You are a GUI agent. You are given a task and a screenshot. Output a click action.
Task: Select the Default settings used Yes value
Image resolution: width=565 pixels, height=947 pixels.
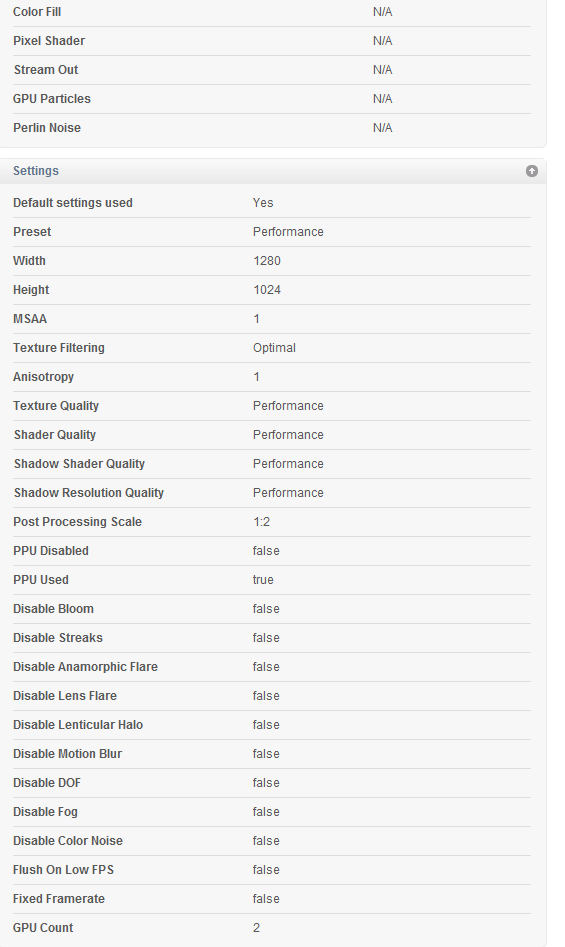[x=263, y=203]
